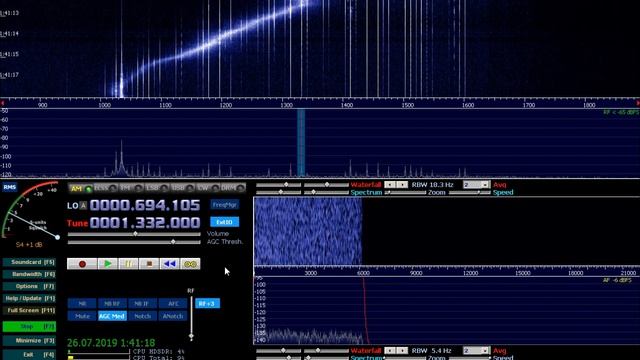The width and height of the screenshot is (640, 360).
Task: Increase lower RBW 5.4 Hz with right arrow
Action: [402, 351]
